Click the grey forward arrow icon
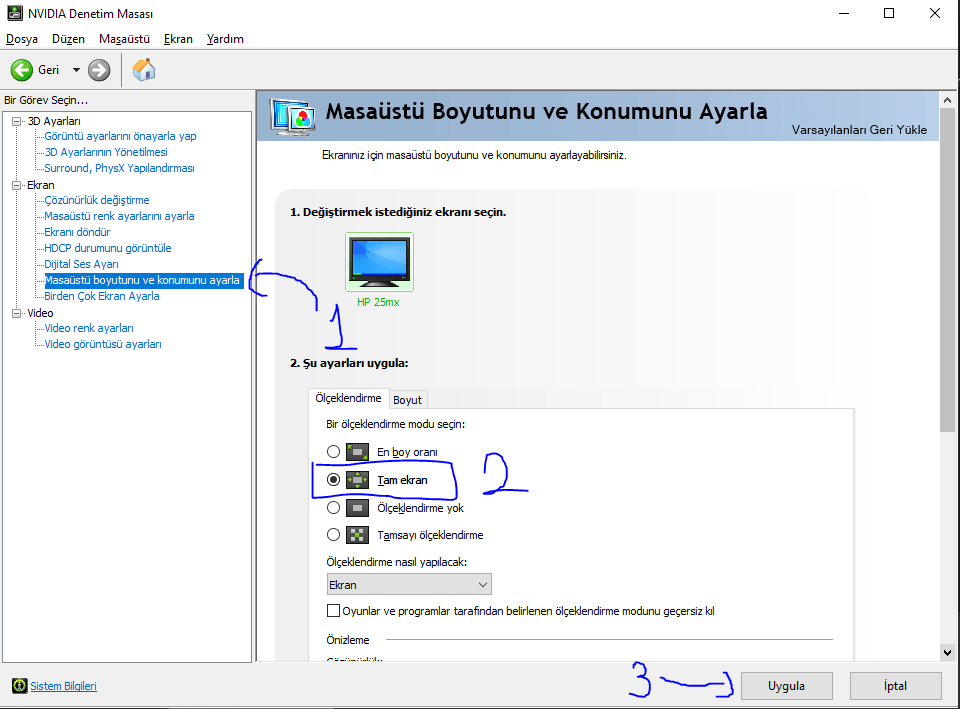Screen dimensions: 960x709 [x=99, y=70]
